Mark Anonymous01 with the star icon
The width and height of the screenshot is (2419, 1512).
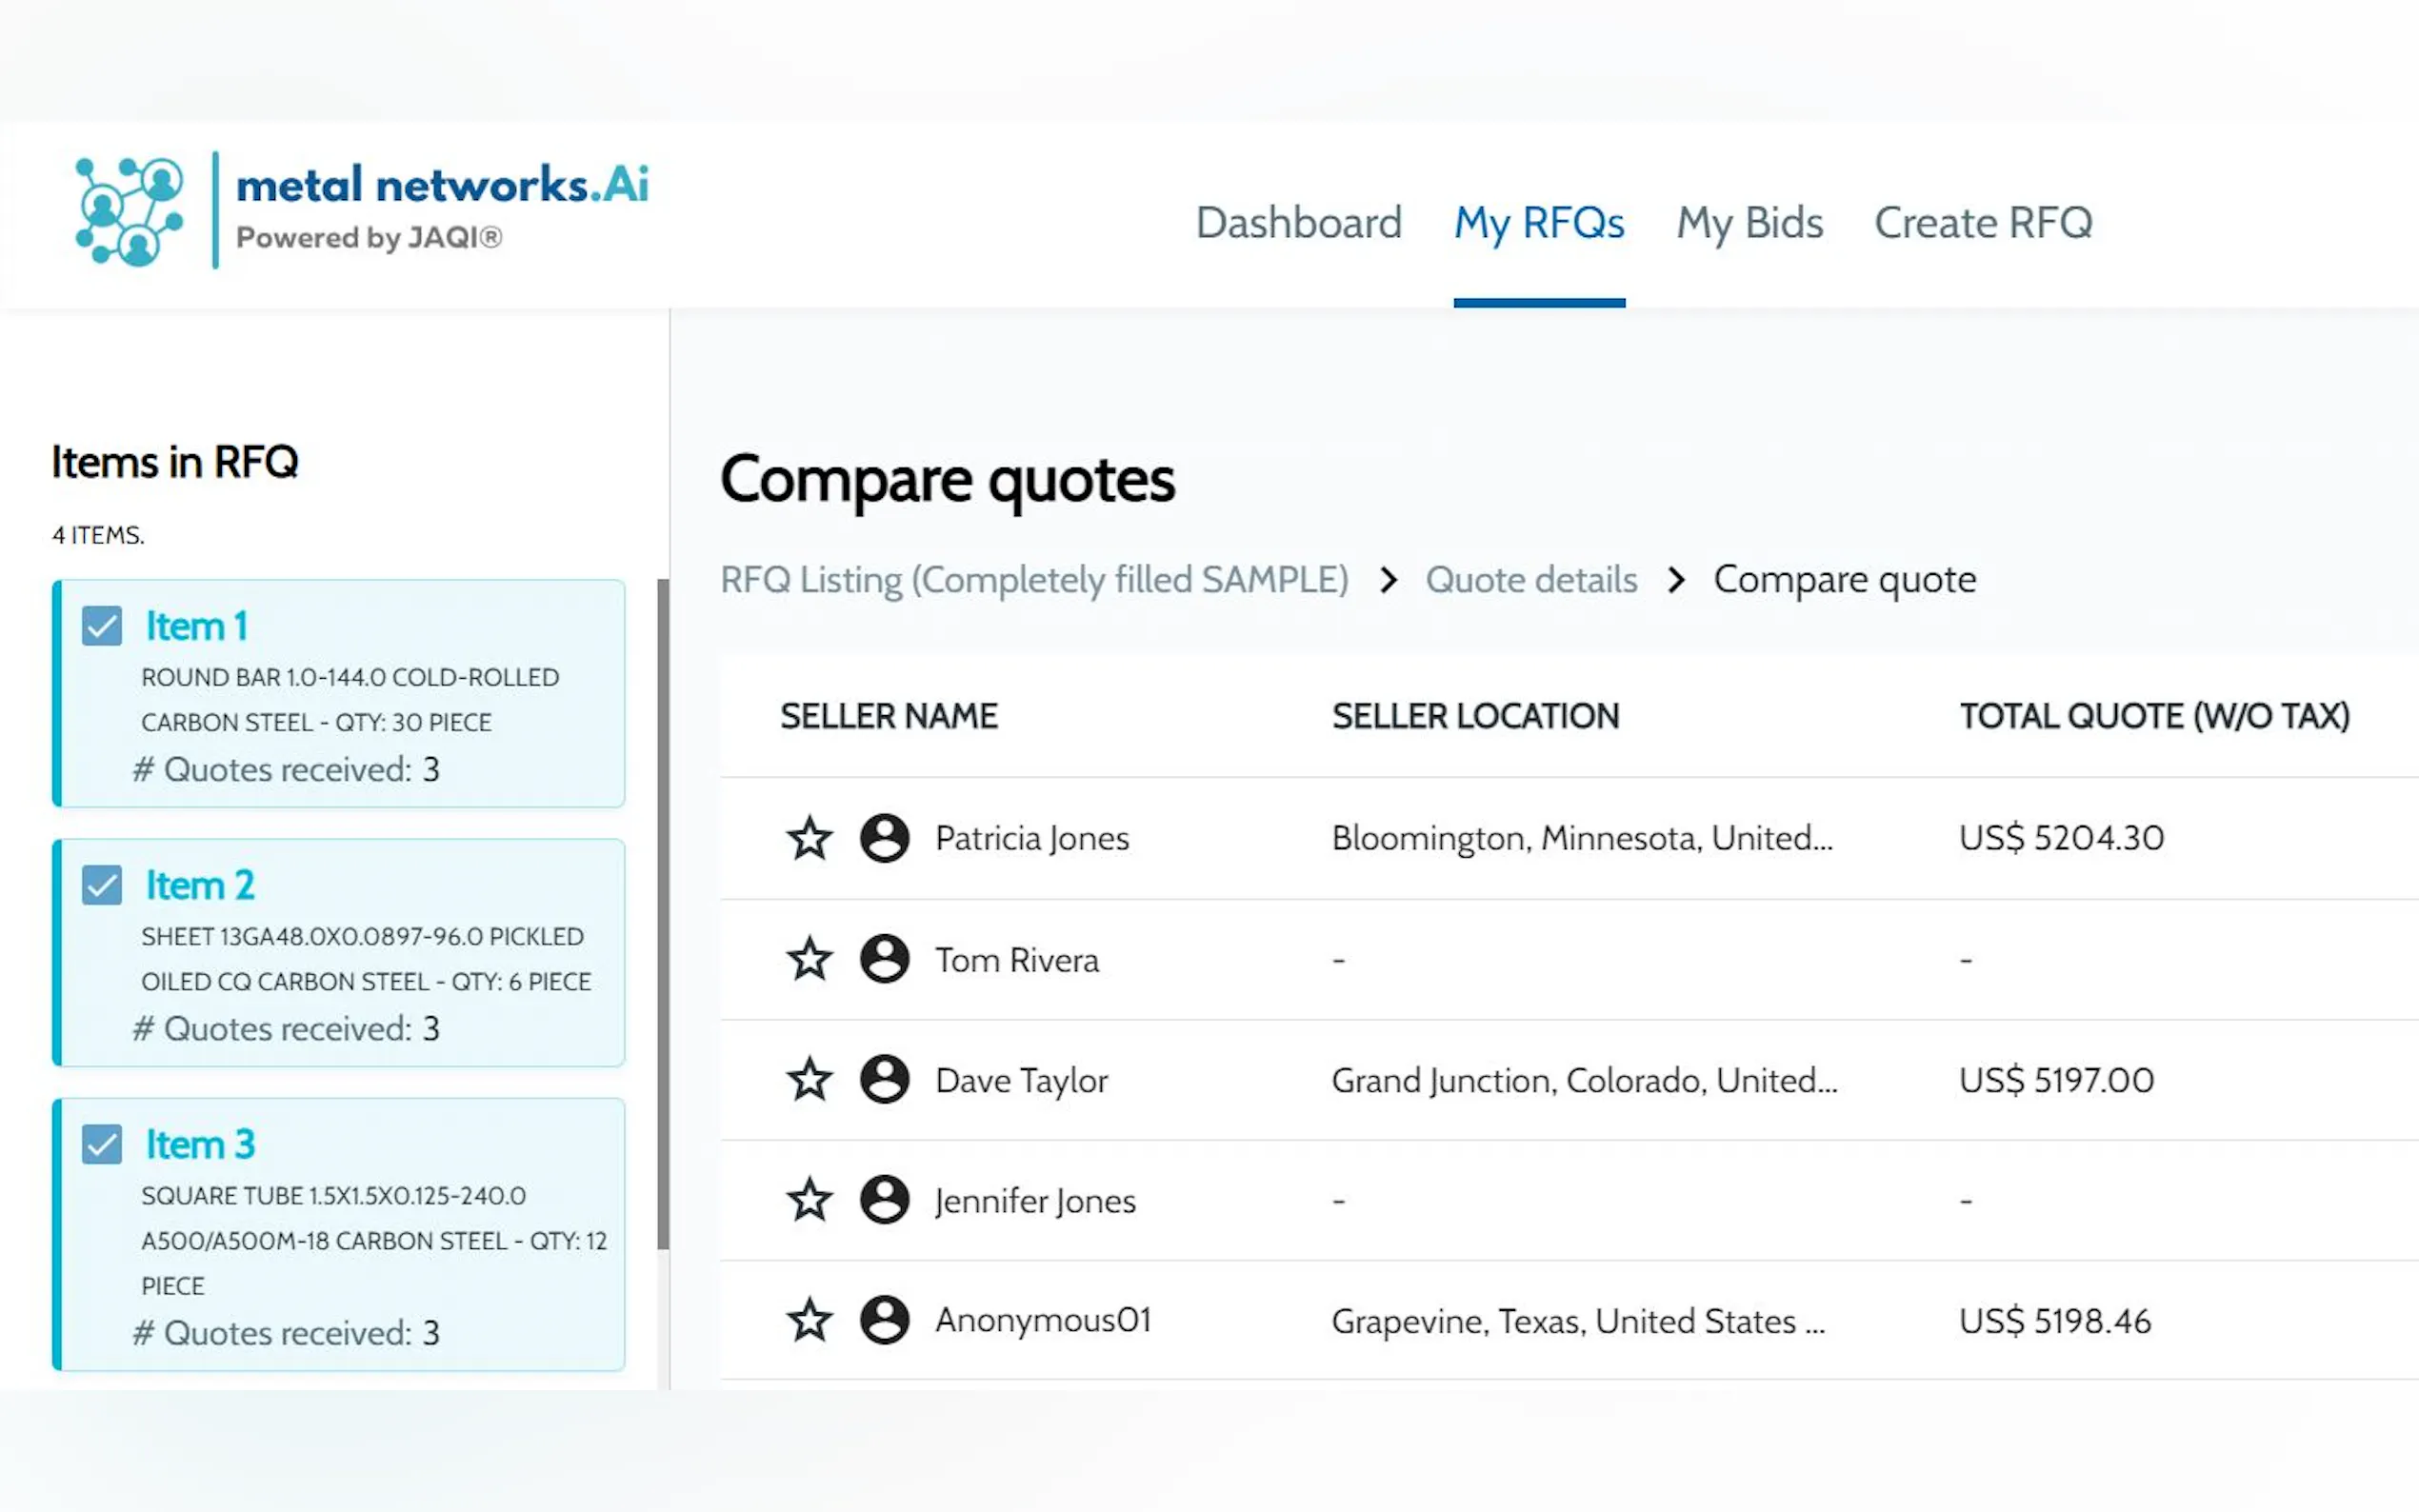[809, 1320]
